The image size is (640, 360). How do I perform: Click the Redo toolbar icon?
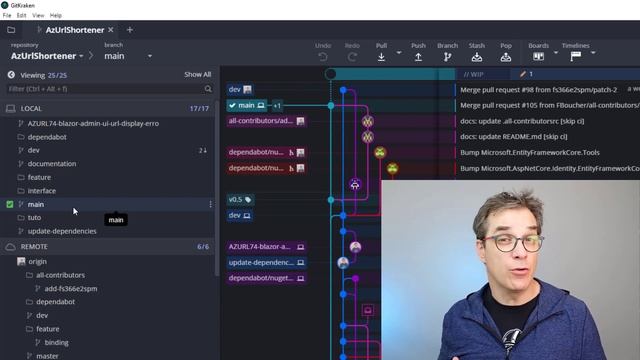352,57
